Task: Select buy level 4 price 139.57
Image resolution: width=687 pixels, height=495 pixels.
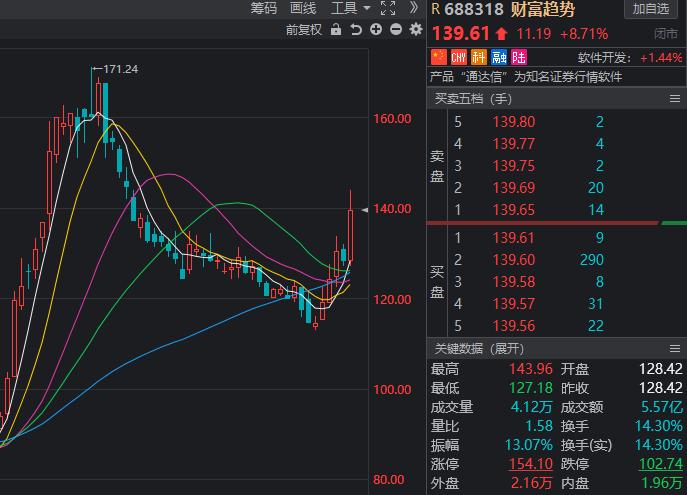Action: click(514, 304)
